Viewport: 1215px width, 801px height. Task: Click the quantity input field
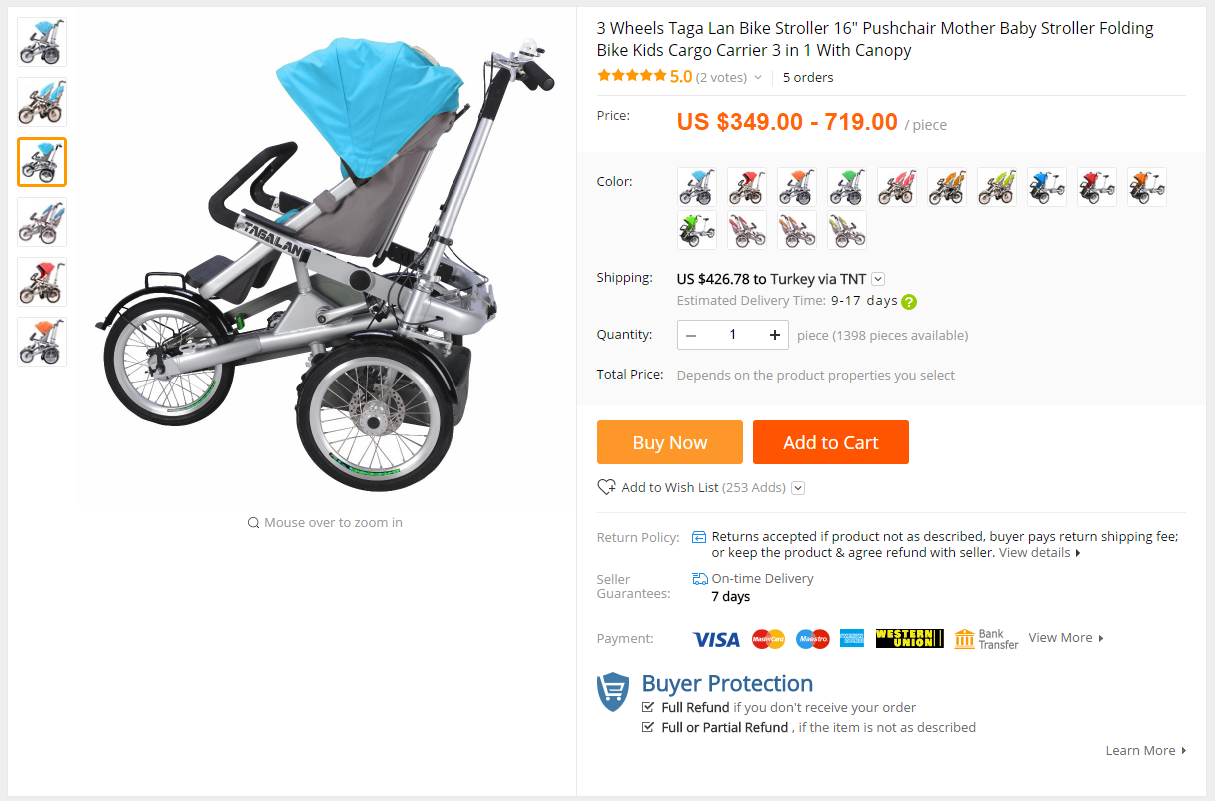(x=733, y=335)
